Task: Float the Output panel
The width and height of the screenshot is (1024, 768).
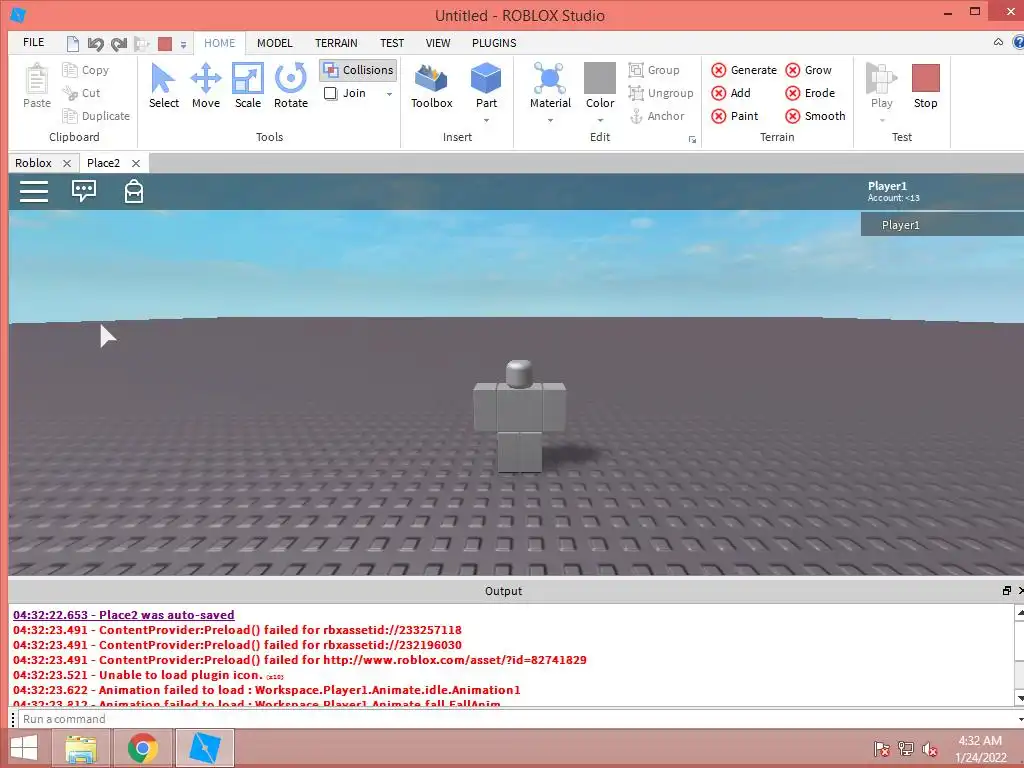Action: (1006, 590)
